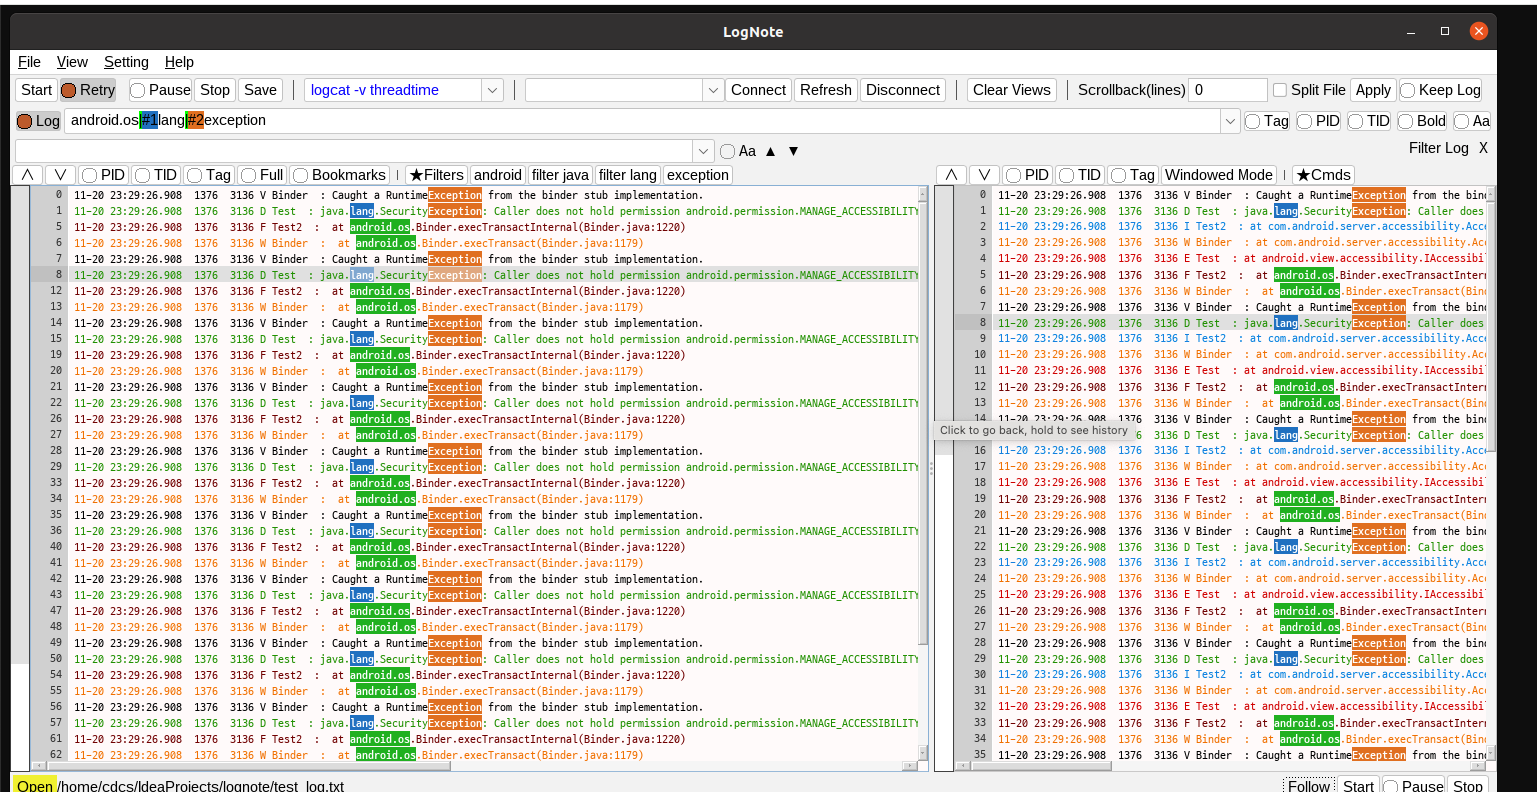The height and width of the screenshot is (792, 1537).
Task: Toggle the Keep Log option
Action: tap(1441, 90)
